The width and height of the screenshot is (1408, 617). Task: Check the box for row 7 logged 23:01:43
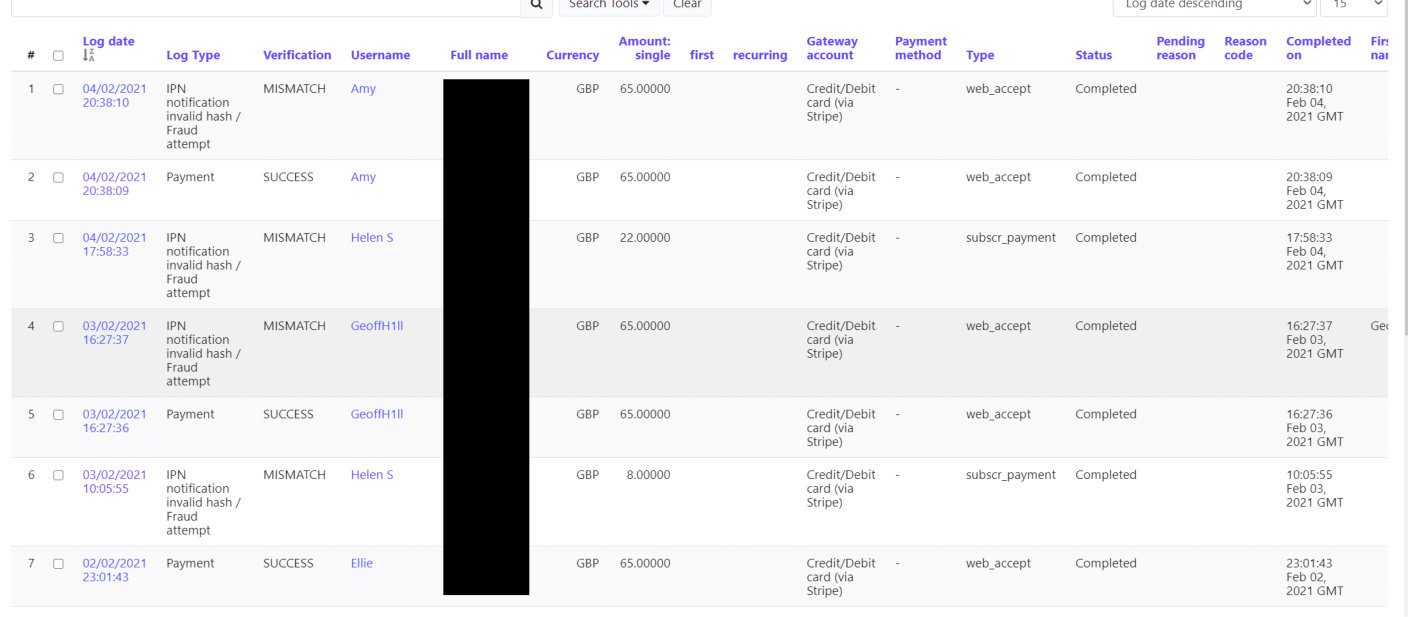click(x=58, y=563)
